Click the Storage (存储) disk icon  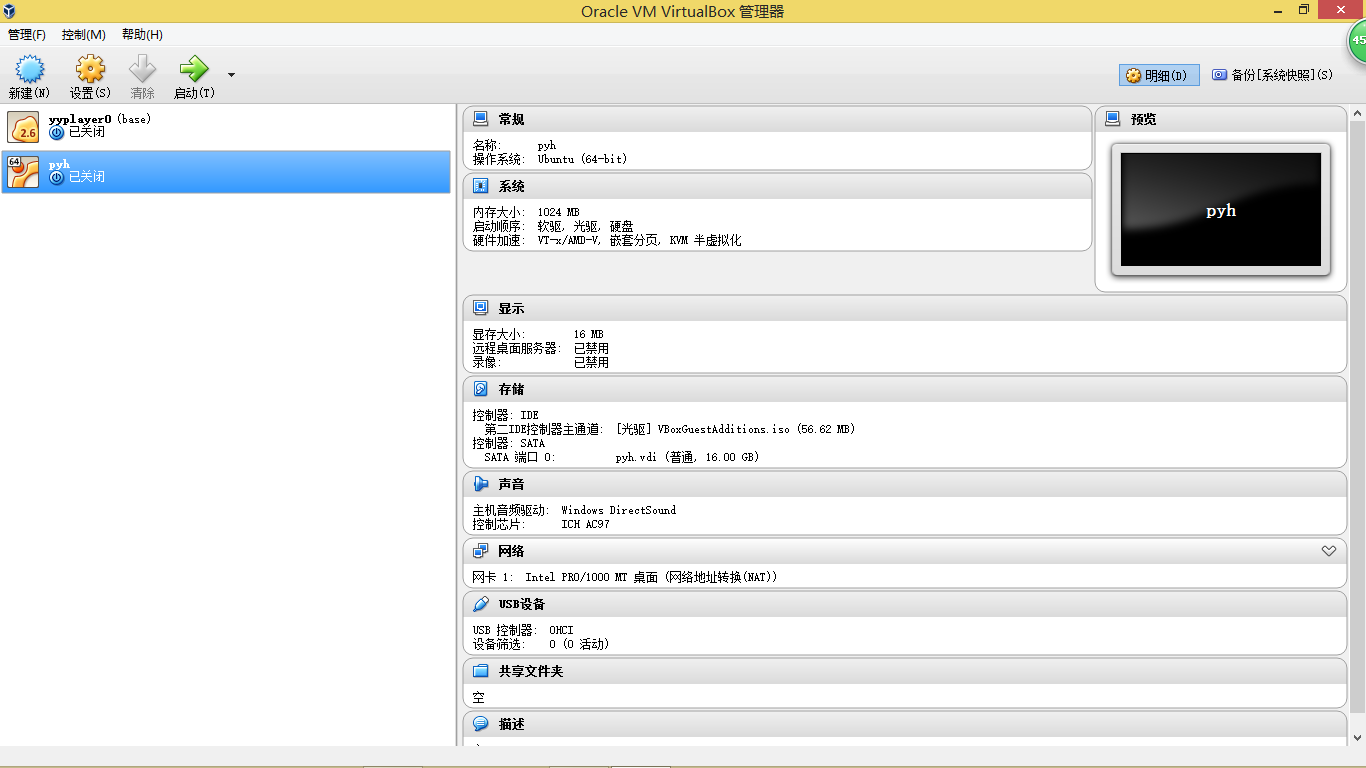481,389
